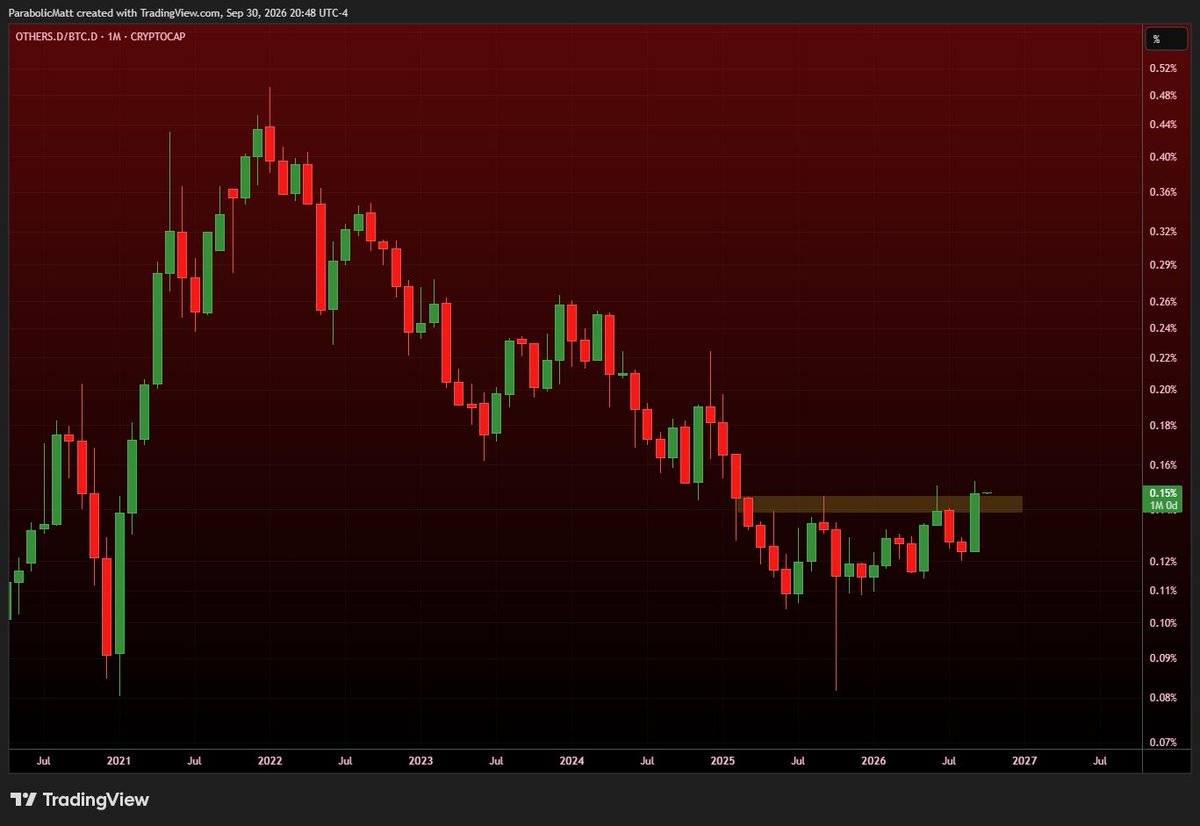1200x826 pixels.
Task: Click the 2021 time axis label
Action: point(119,761)
